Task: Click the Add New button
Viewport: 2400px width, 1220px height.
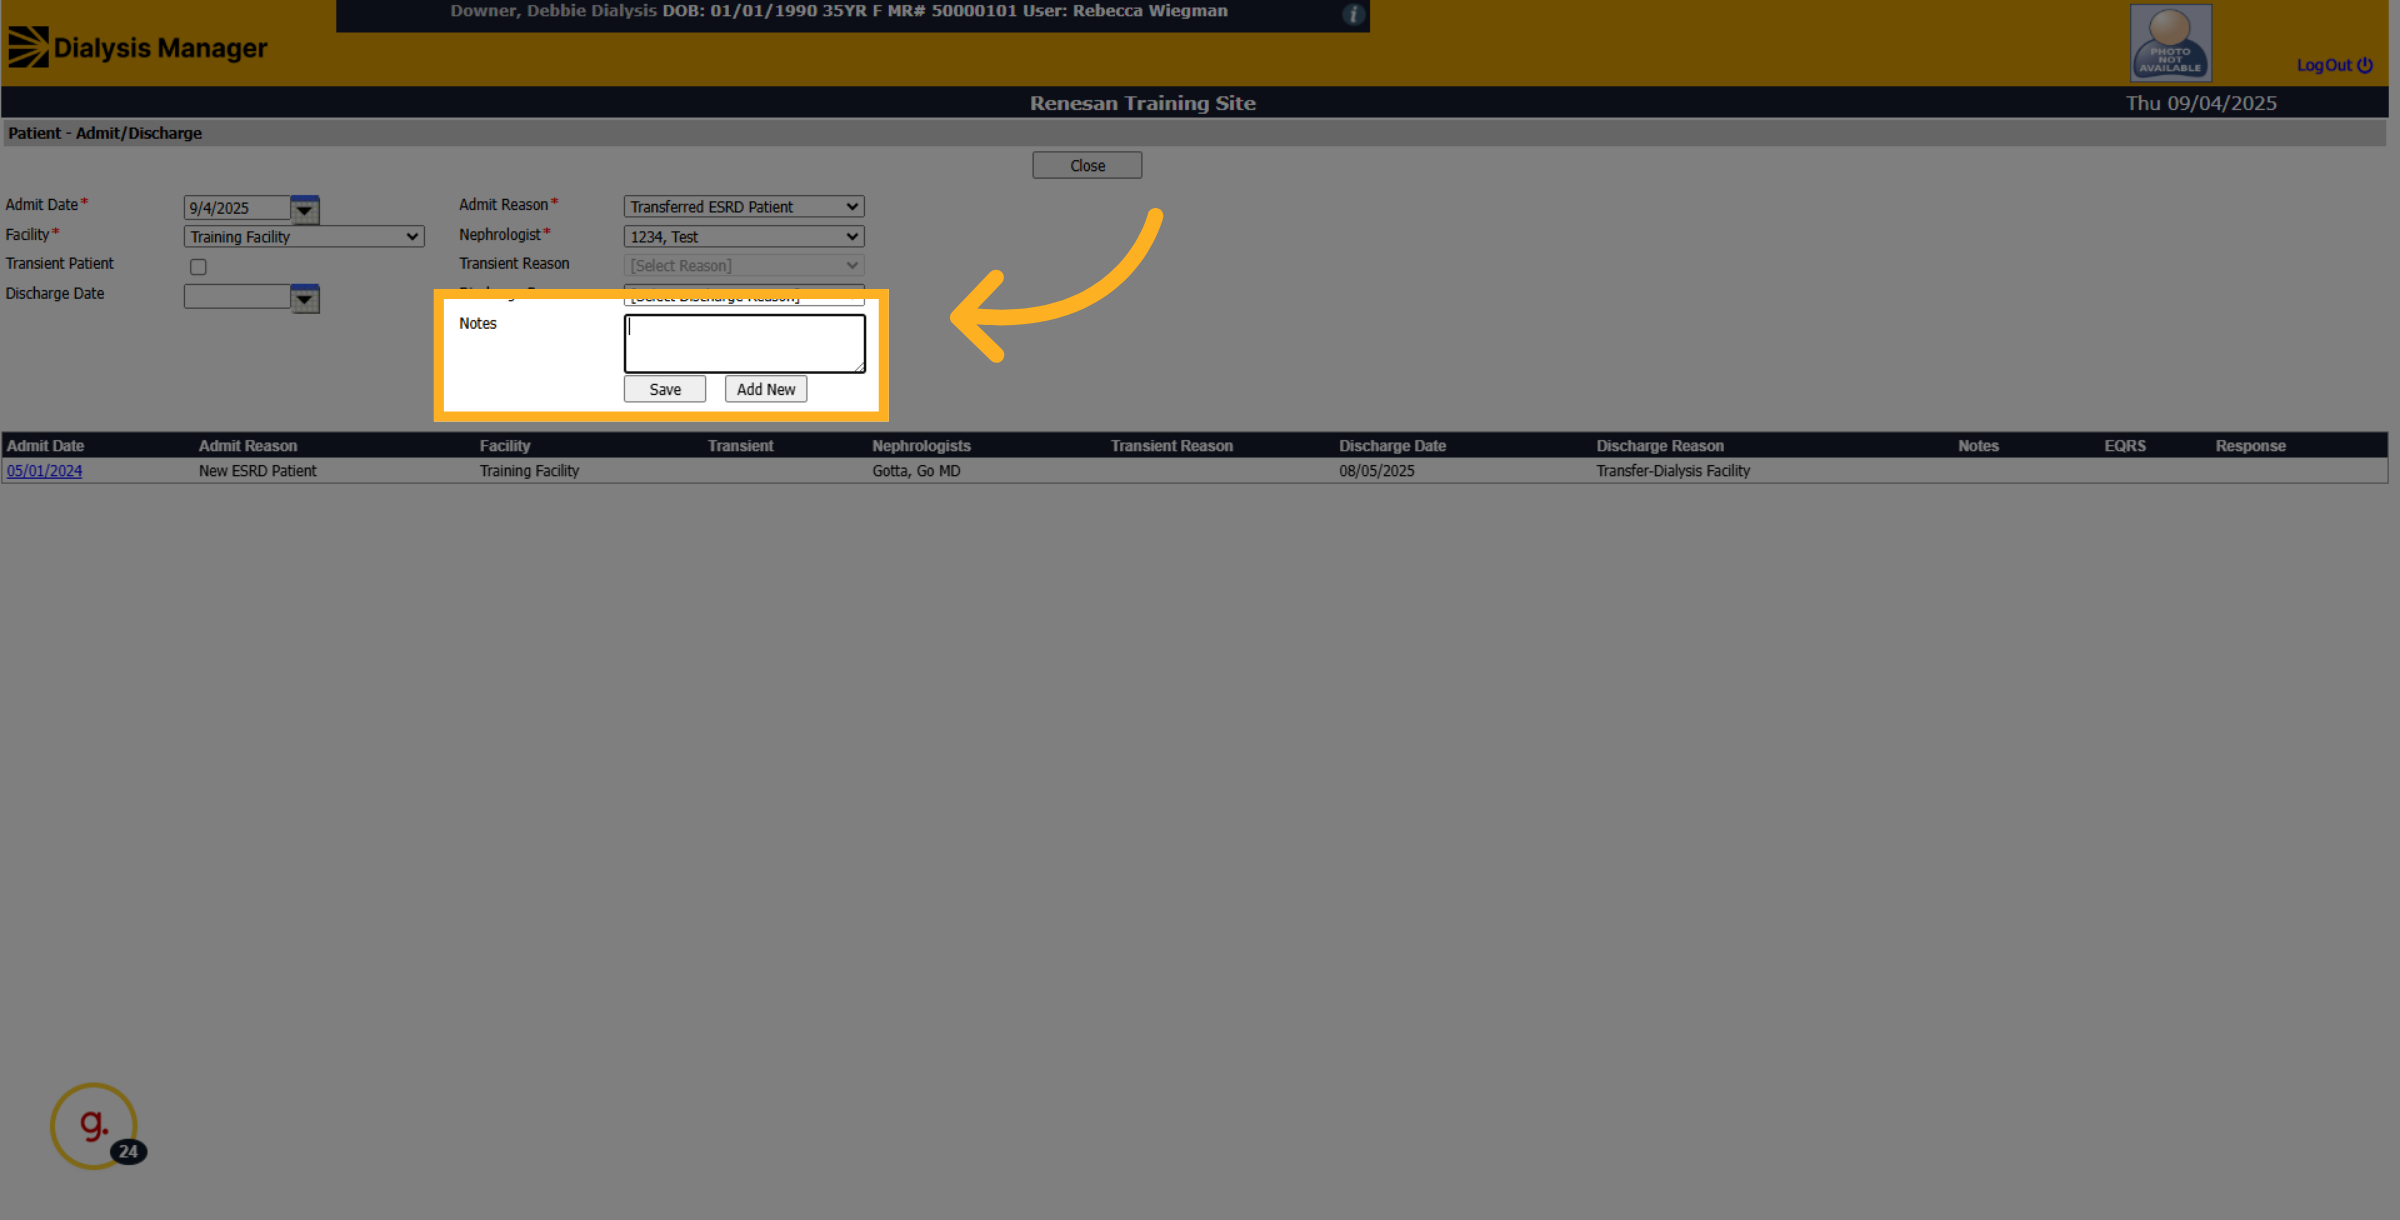Action: click(x=766, y=389)
